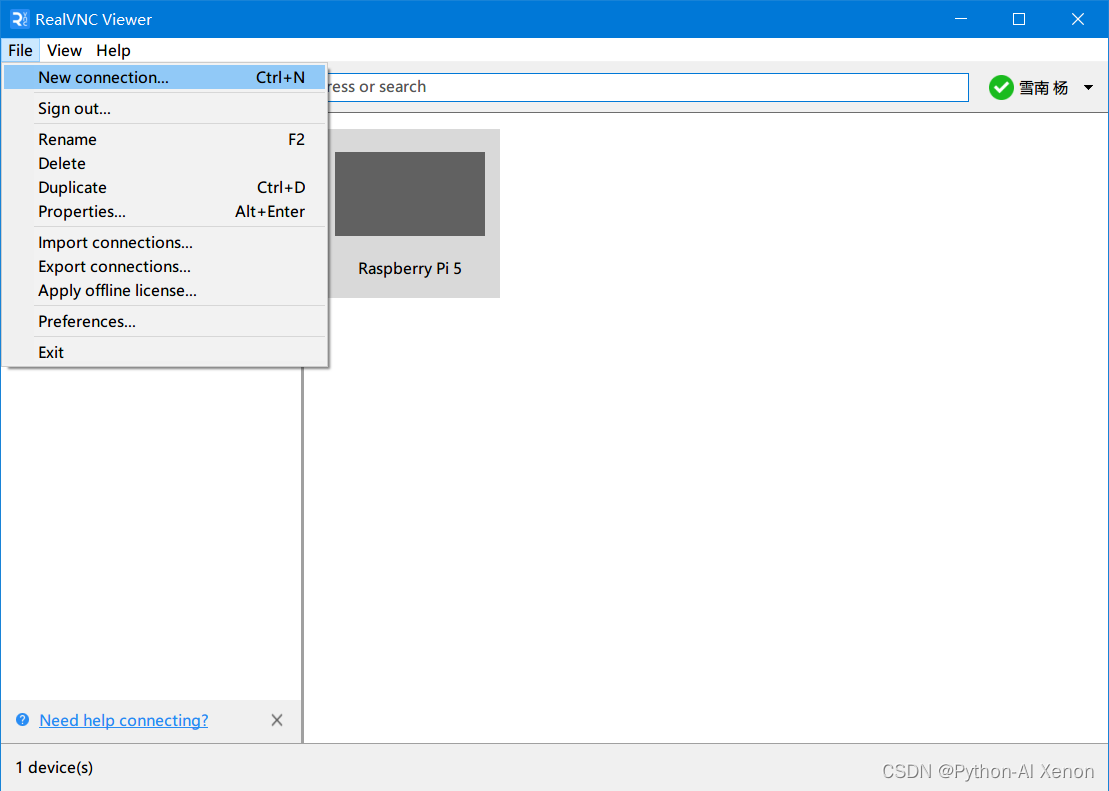Viewport: 1109px width, 791px height.
Task: Click the Raspberry Pi 5 label
Action: coord(410,269)
